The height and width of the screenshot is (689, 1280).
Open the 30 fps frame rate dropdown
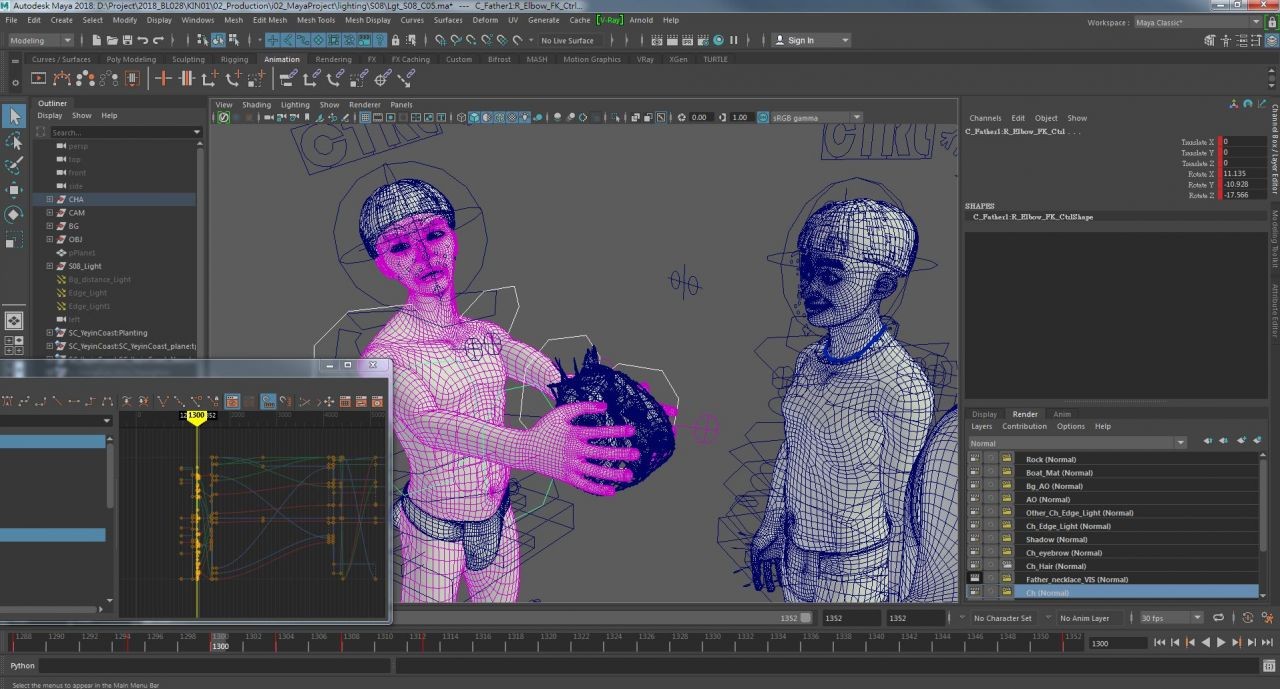1169,618
